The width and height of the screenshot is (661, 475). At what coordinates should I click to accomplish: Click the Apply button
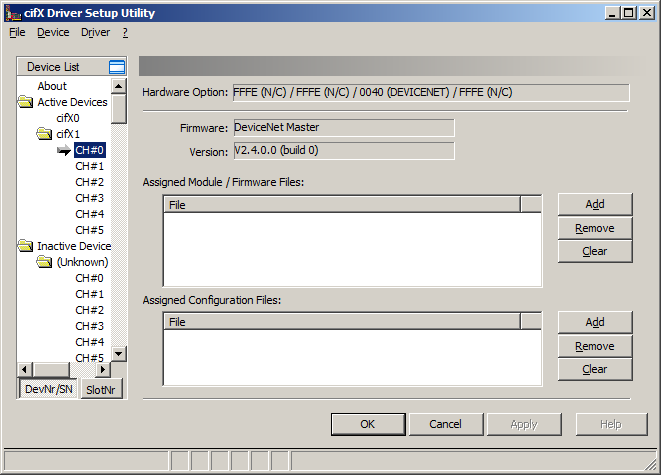coord(524,424)
